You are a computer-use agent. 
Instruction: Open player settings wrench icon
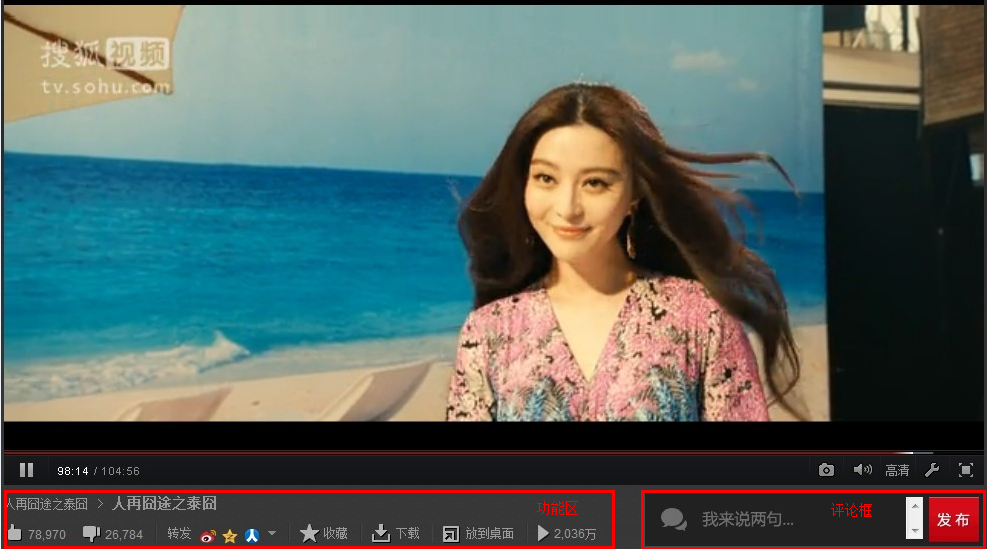931,470
